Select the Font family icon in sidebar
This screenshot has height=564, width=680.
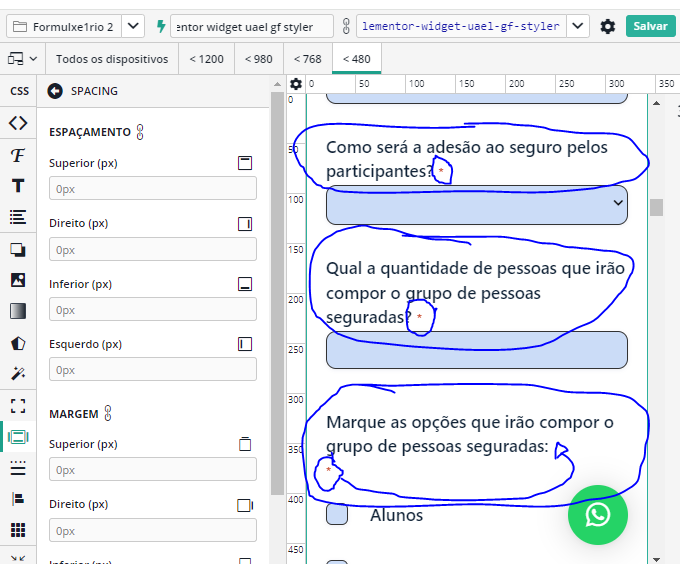point(18,155)
